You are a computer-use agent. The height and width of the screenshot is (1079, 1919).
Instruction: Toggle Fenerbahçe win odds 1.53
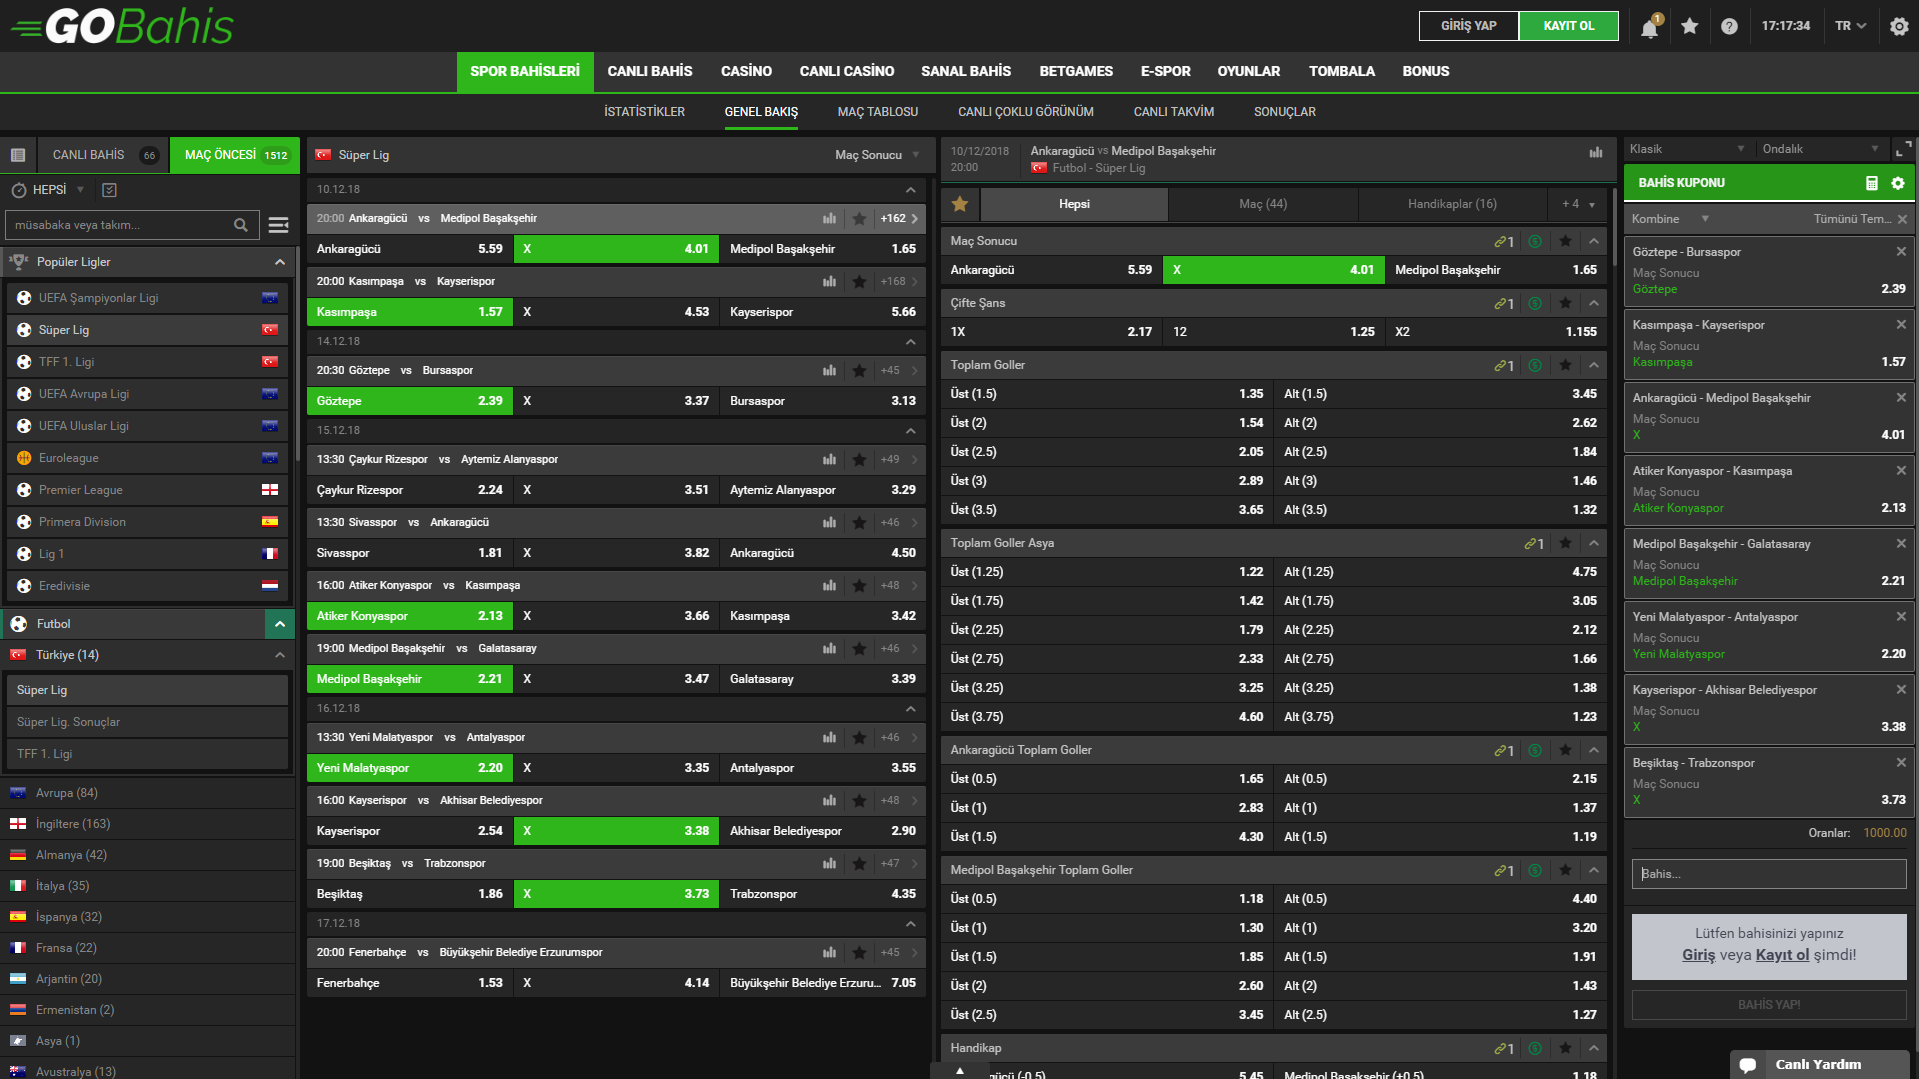click(x=410, y=983)
